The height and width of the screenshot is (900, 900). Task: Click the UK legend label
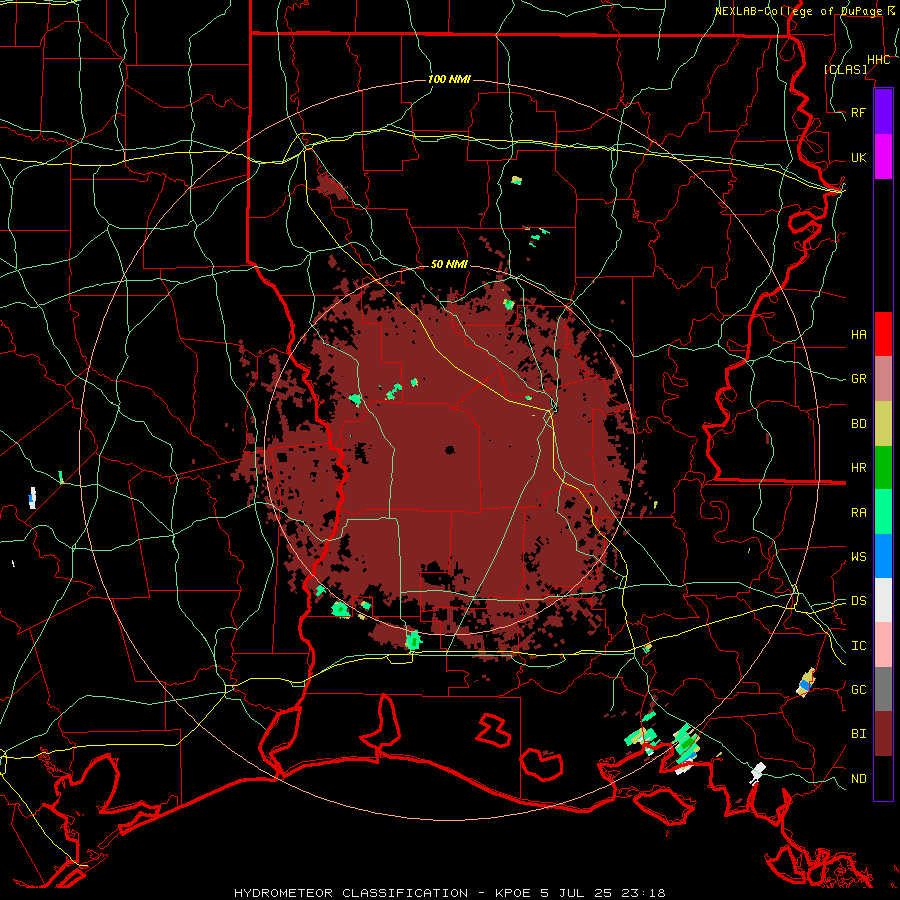click(858, 157)
